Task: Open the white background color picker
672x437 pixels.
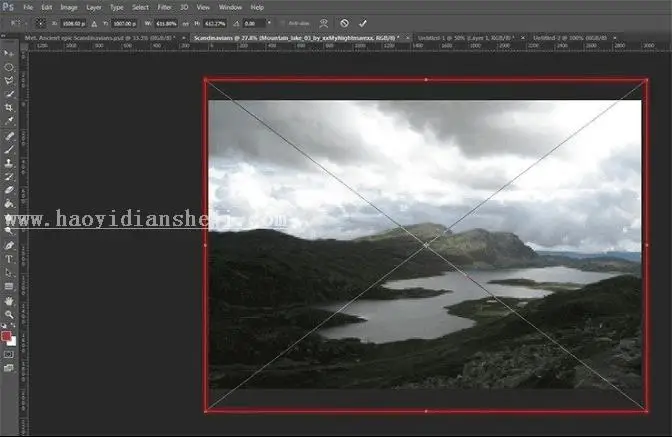Action: coord(13,343)
